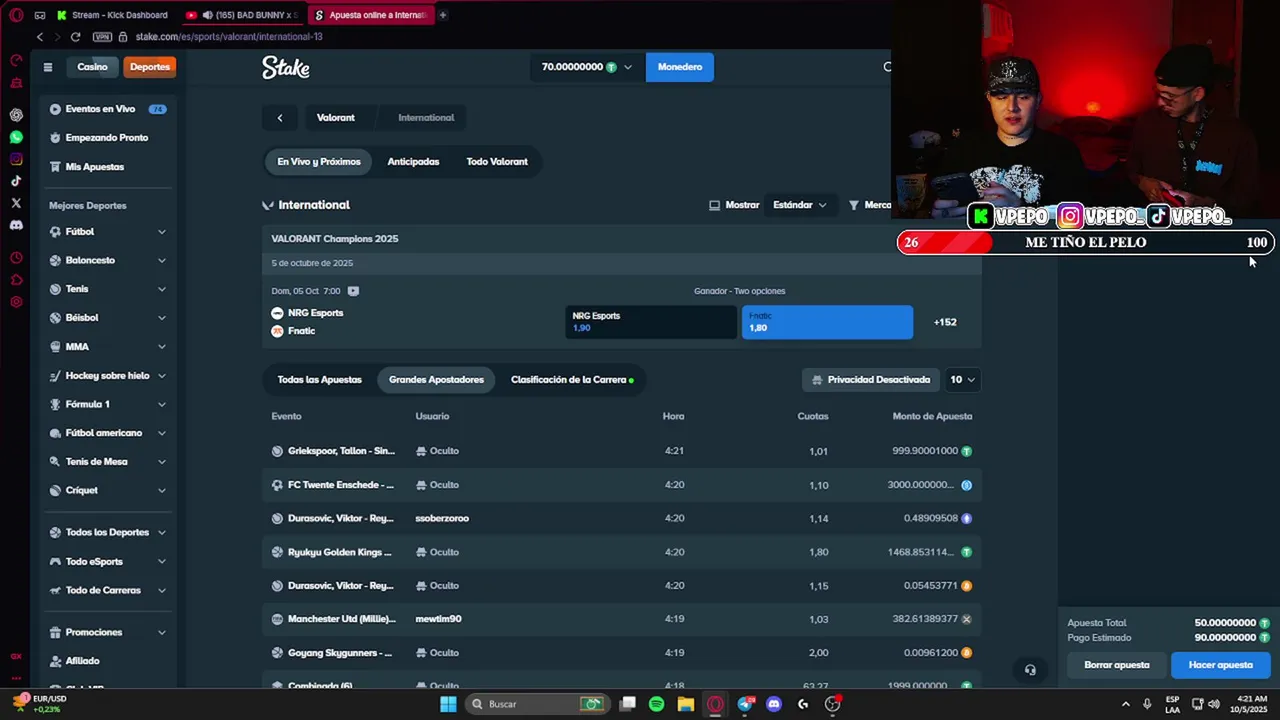This screenshot has height=720, width=1280.
Task: Open the +152 more markets button
Action: click(x=945, y=322)
